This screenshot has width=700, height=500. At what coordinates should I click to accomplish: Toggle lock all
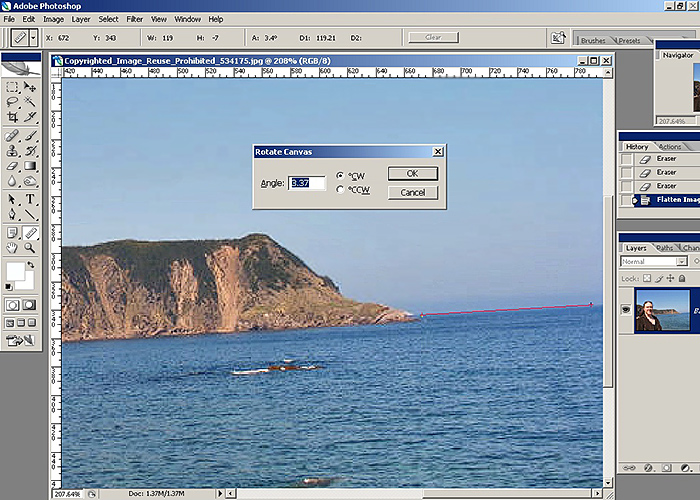pyautogui.click(x=682, y=279)
